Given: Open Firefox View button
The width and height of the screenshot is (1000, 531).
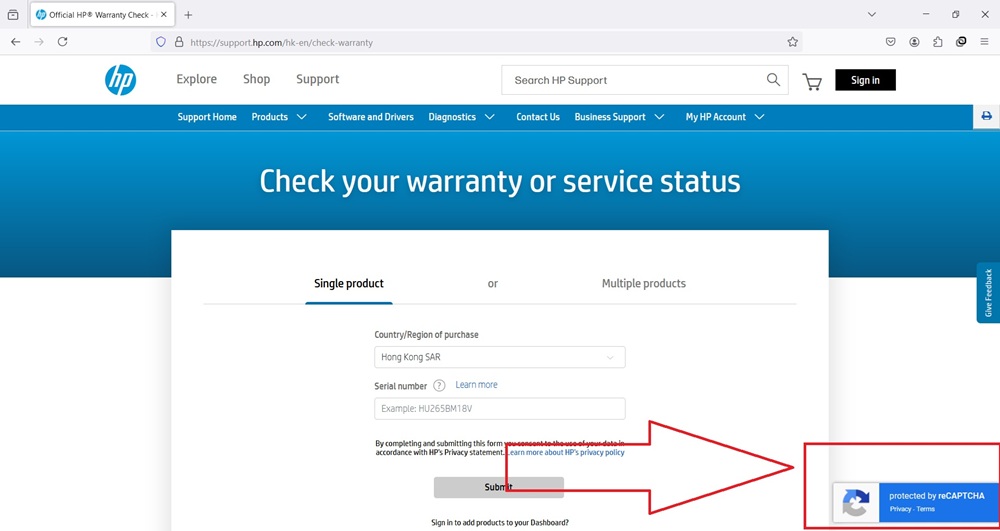Looking at the screenshot, I should (13, 15).
